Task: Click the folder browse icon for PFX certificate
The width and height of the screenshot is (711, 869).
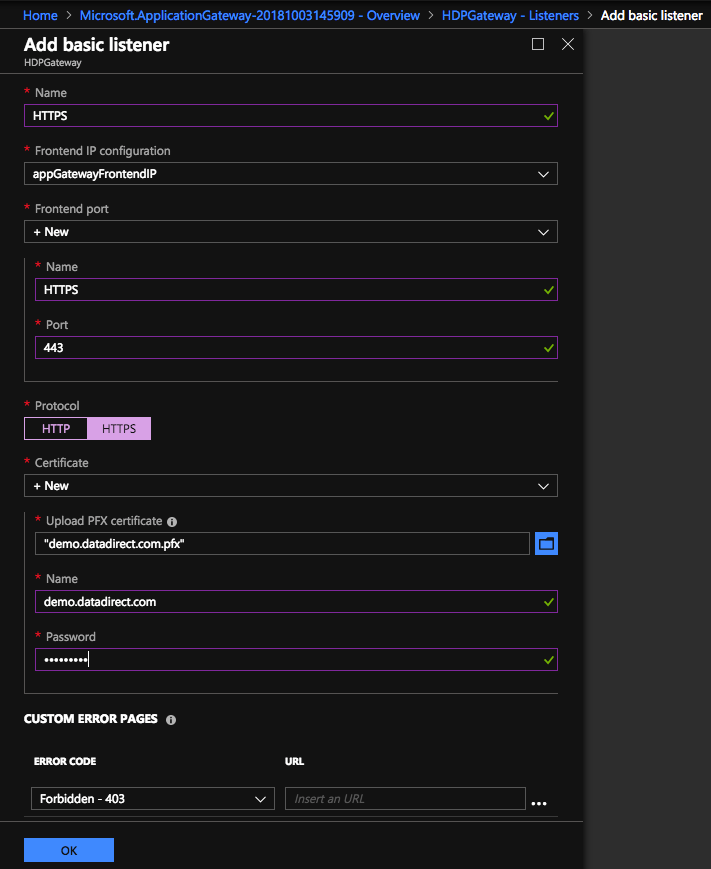Action: pos(546,543)
